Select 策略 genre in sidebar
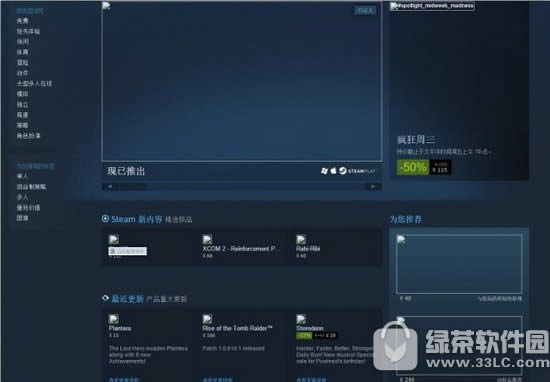Image resolution: width=550 pixels, height=382 pixels. 22,125
